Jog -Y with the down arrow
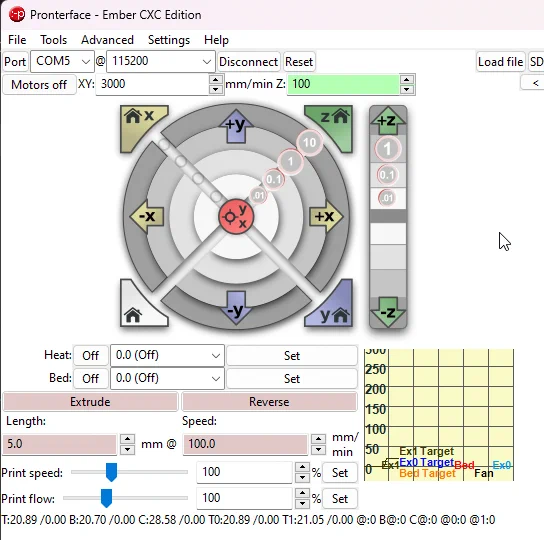Viewport: 544px width, 540px height. tap(236, 308)
